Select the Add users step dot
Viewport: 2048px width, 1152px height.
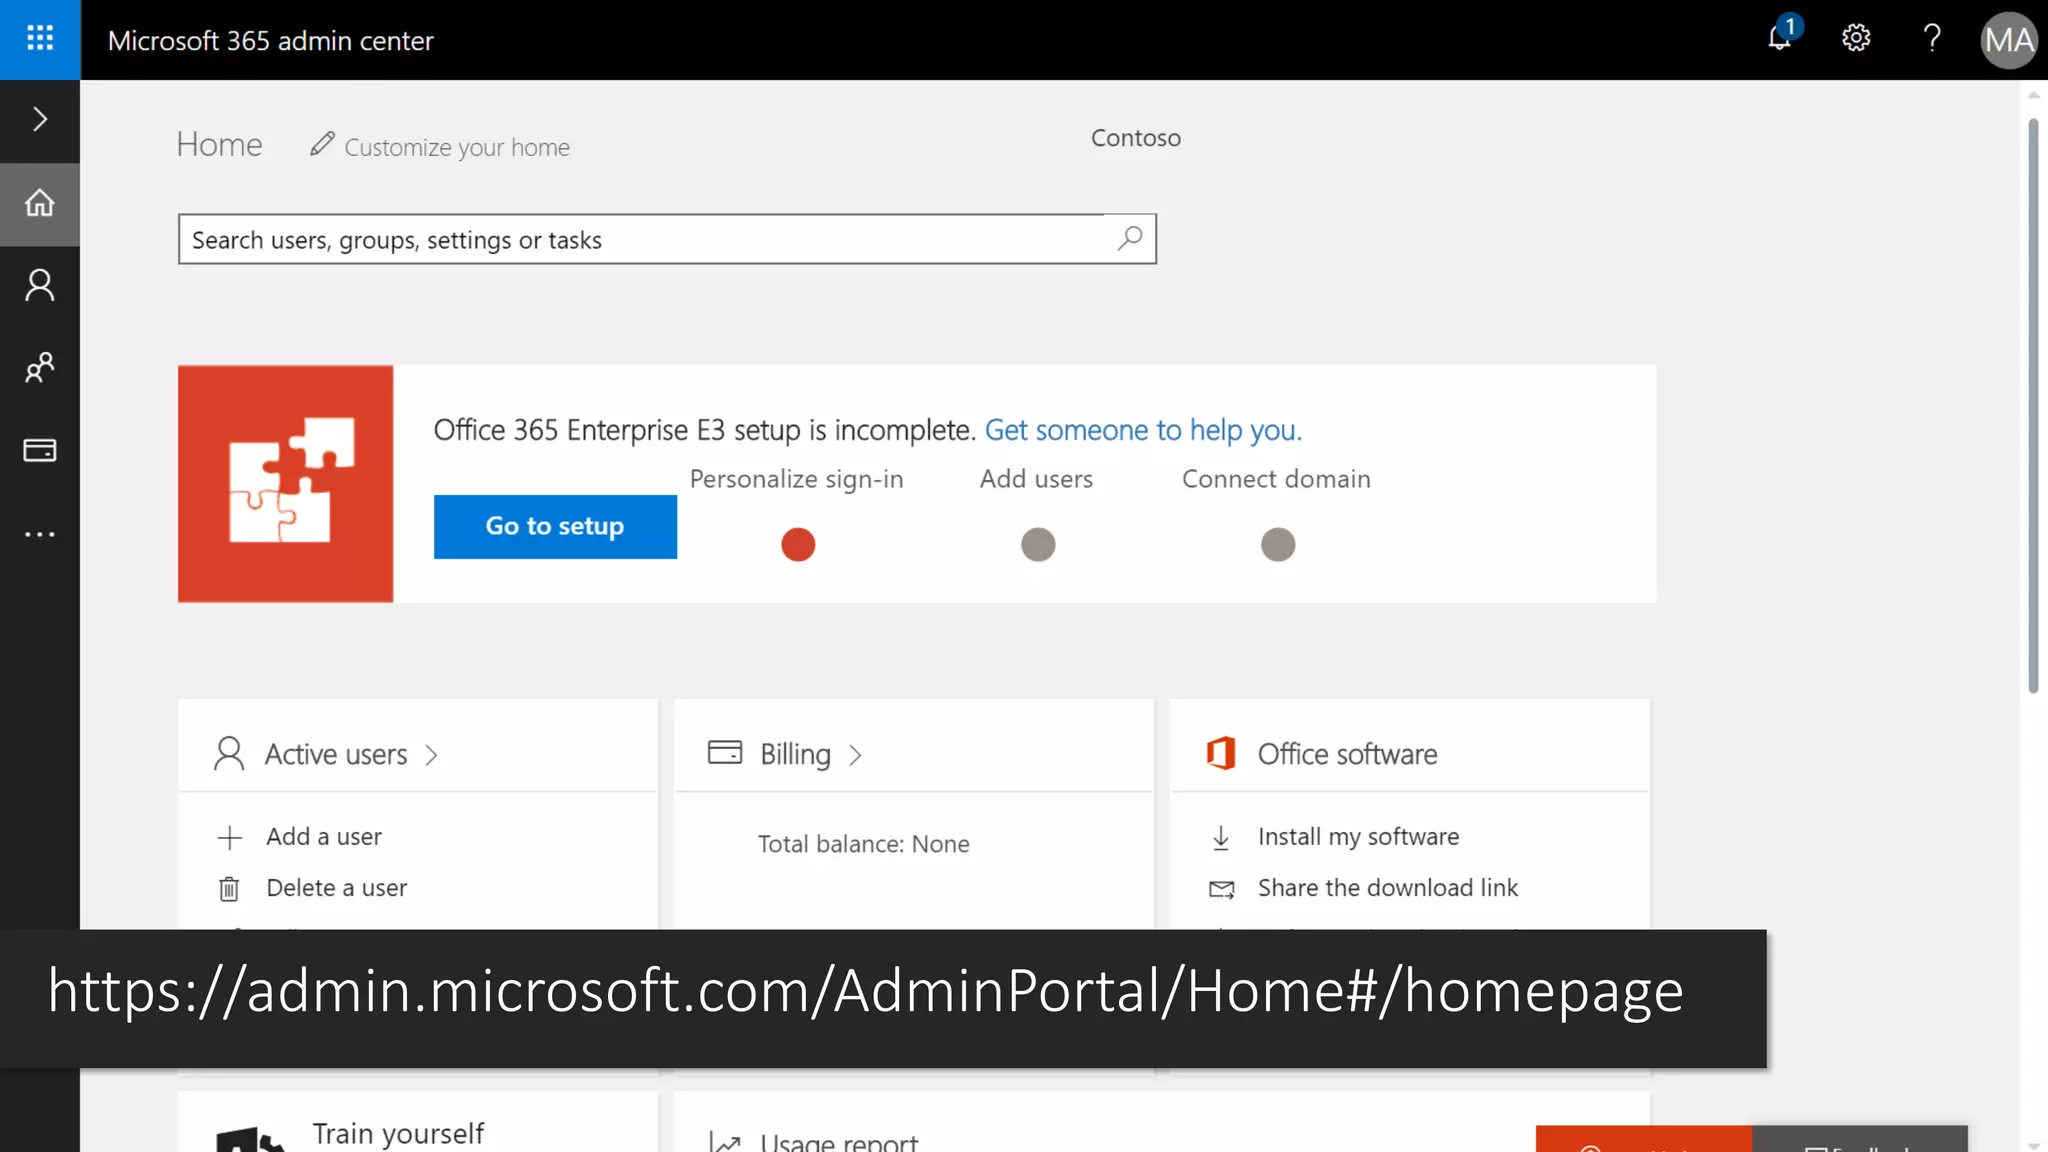(1038, 545)
